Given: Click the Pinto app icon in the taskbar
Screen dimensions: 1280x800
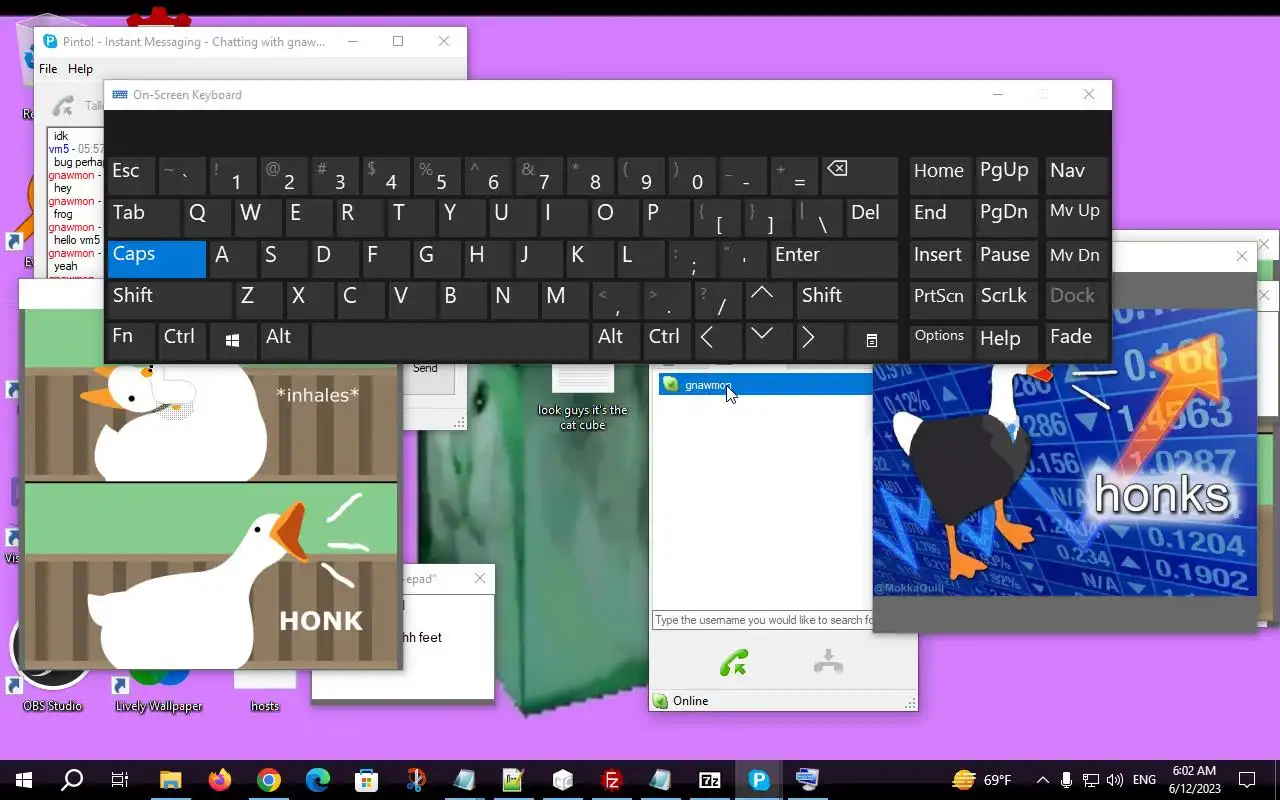Looking at the screenshot, I should 759,780.
